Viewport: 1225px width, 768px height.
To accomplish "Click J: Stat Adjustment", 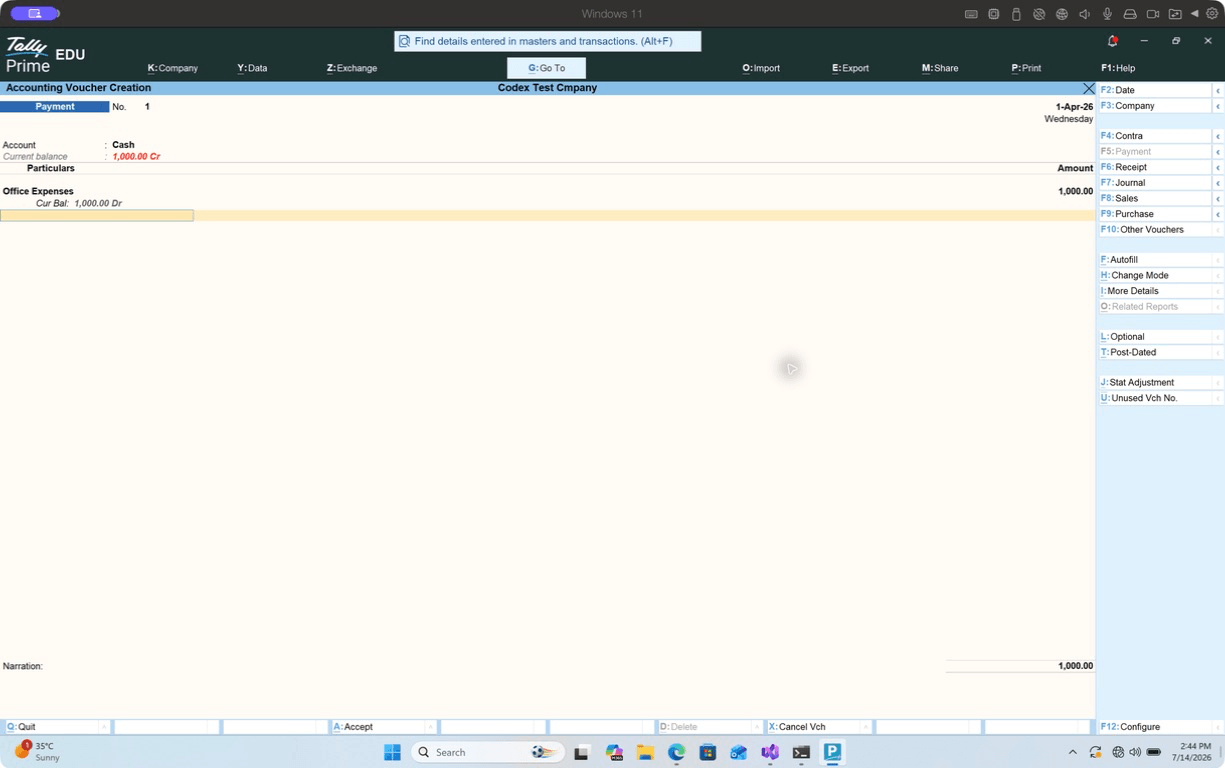I will (x=1155, y=383).
